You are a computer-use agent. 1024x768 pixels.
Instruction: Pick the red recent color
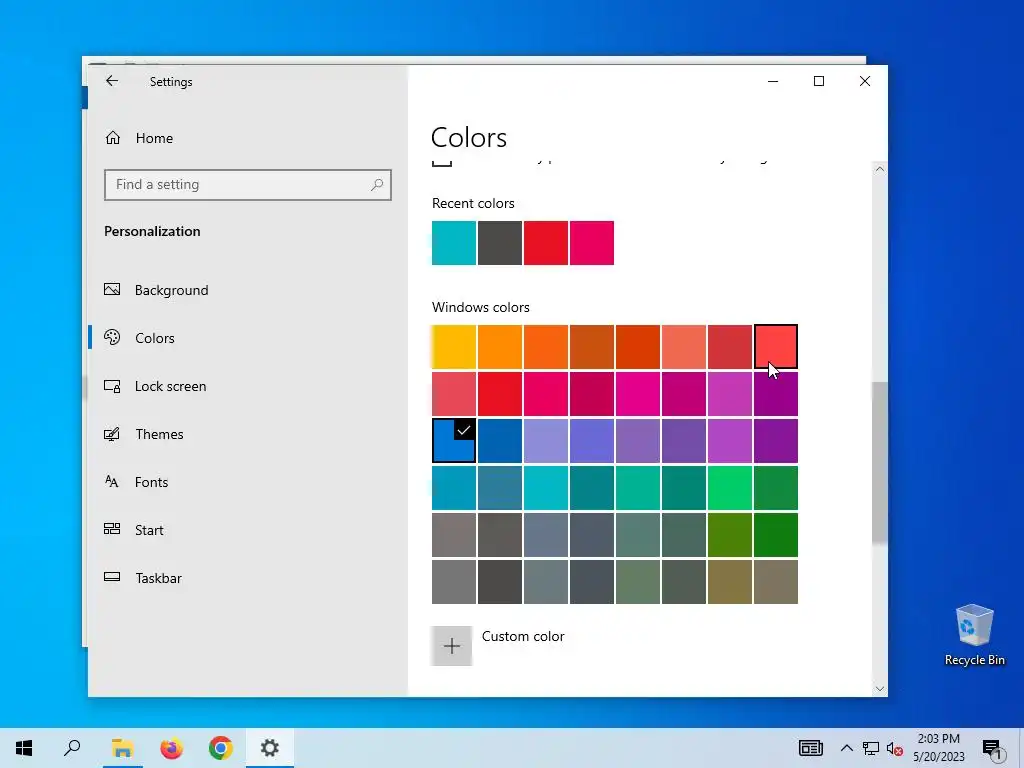pyautogui.click(x=546, y=243)
